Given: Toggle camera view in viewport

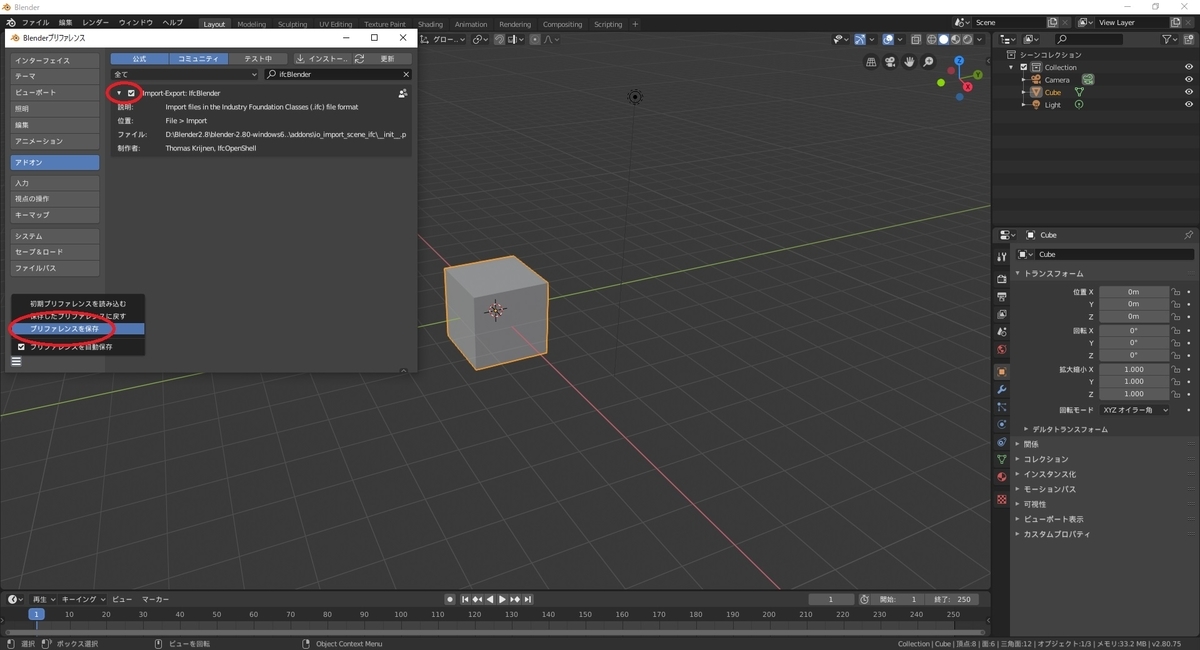Looking at the screenshot, I should tap(891, 62).
